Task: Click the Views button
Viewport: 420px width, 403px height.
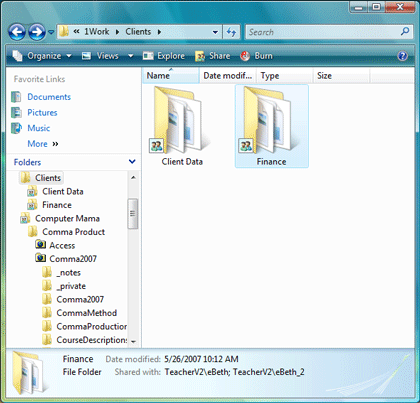Action: tap(100, 56)
